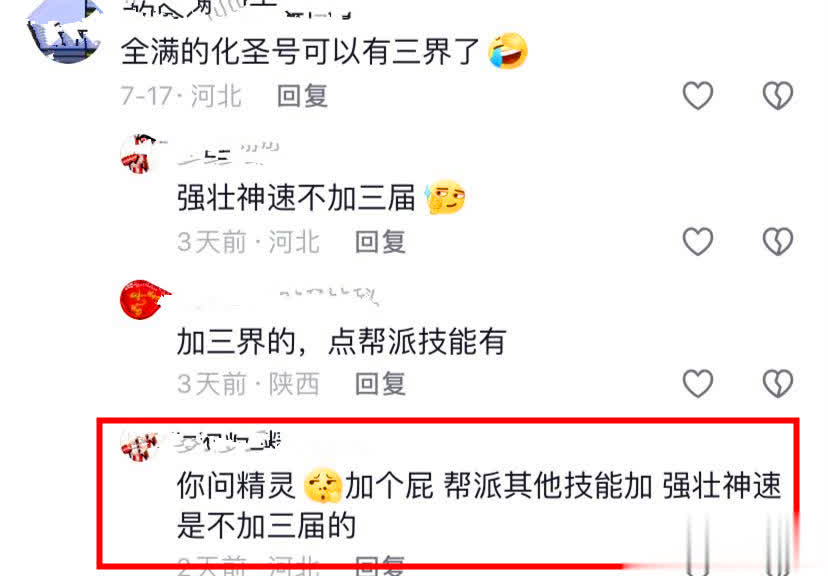The height and width of the screenshot is (576, 828).
Task: Reply to the 7-17 河北 comment
Action: (x=303, y=96)
